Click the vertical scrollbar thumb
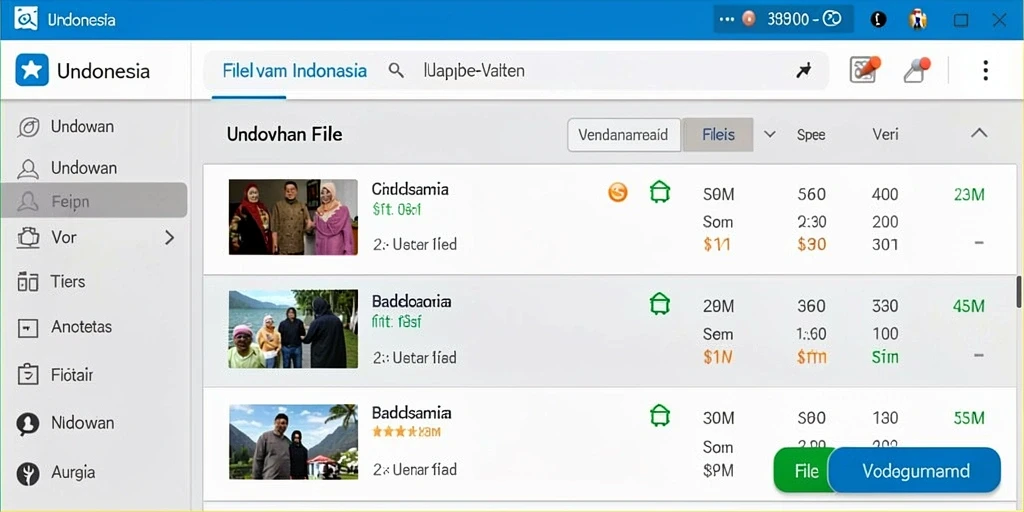1024x512 pixels. click(1019, 291)
